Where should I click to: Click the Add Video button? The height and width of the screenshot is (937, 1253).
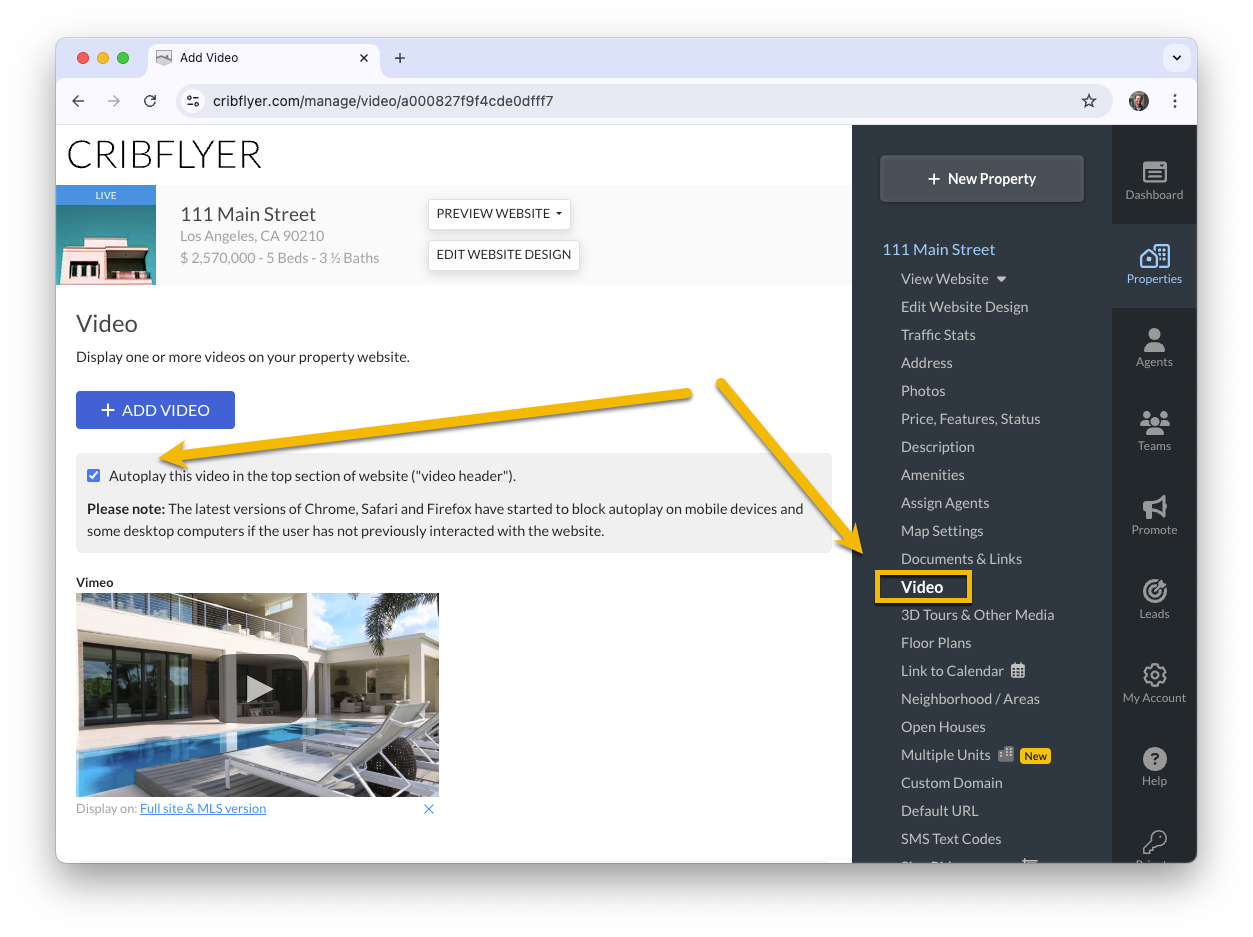coord(155,410)
